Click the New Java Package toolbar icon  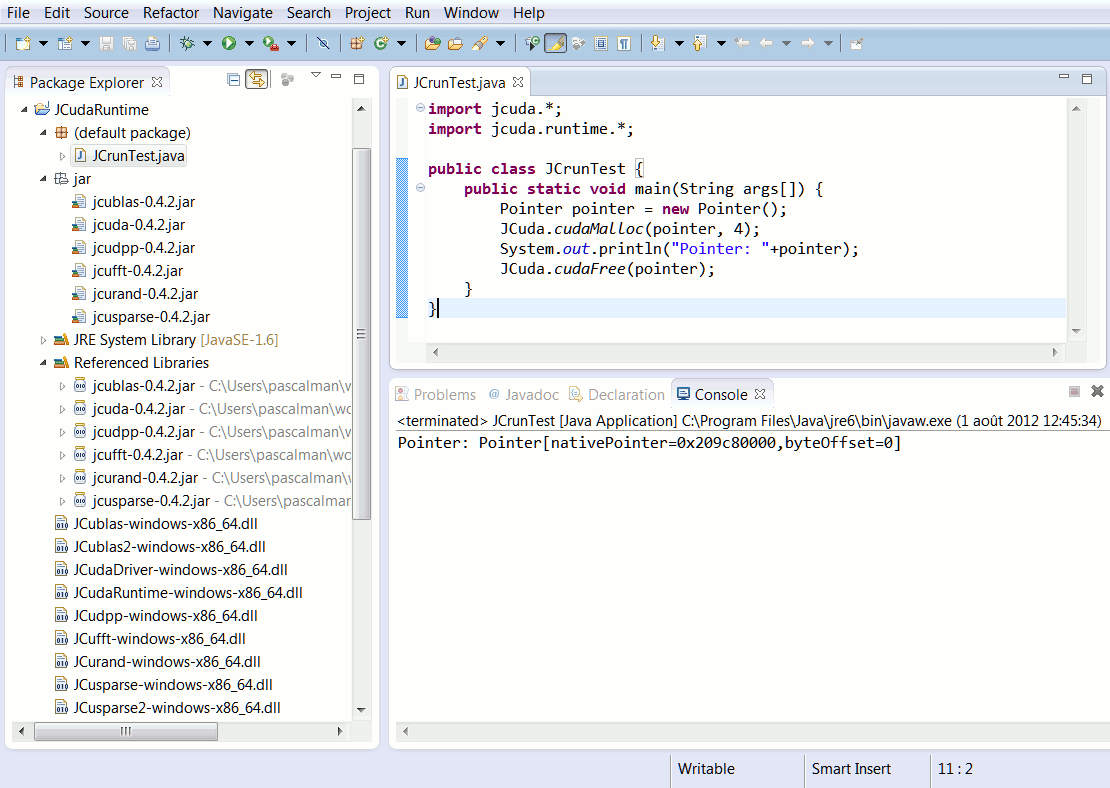(x=356, y=43)
